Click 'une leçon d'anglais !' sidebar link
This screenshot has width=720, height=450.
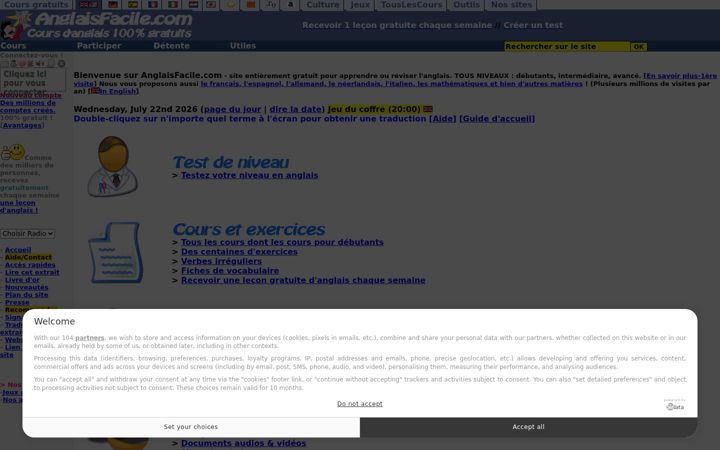[19, 207]
